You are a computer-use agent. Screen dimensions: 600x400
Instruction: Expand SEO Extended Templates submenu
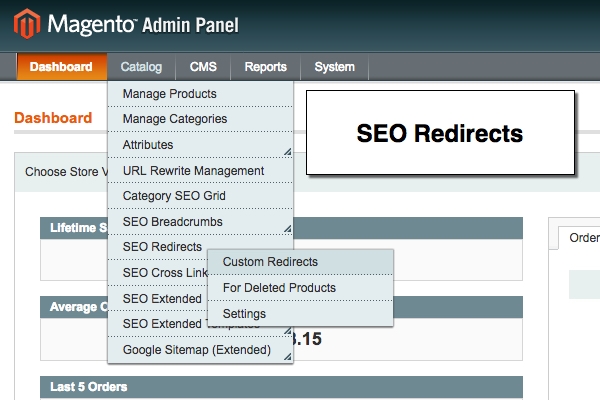click(158, 324)
